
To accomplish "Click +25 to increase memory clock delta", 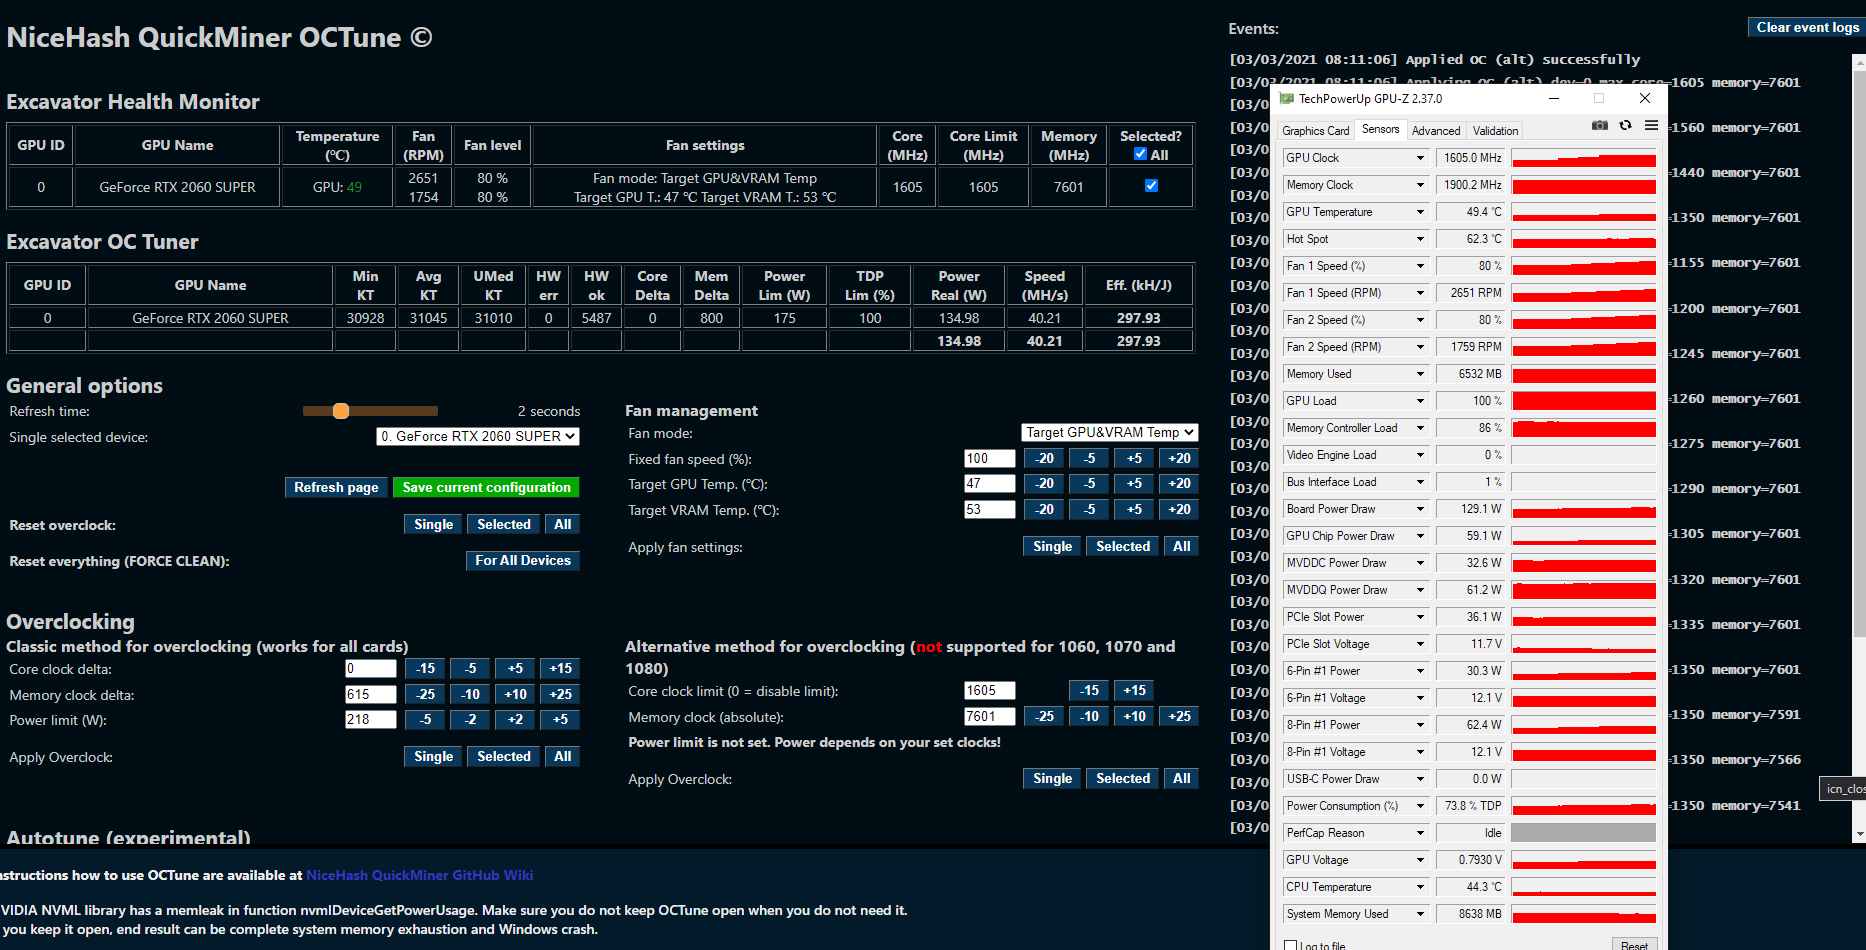I will [x=560, y=694].
